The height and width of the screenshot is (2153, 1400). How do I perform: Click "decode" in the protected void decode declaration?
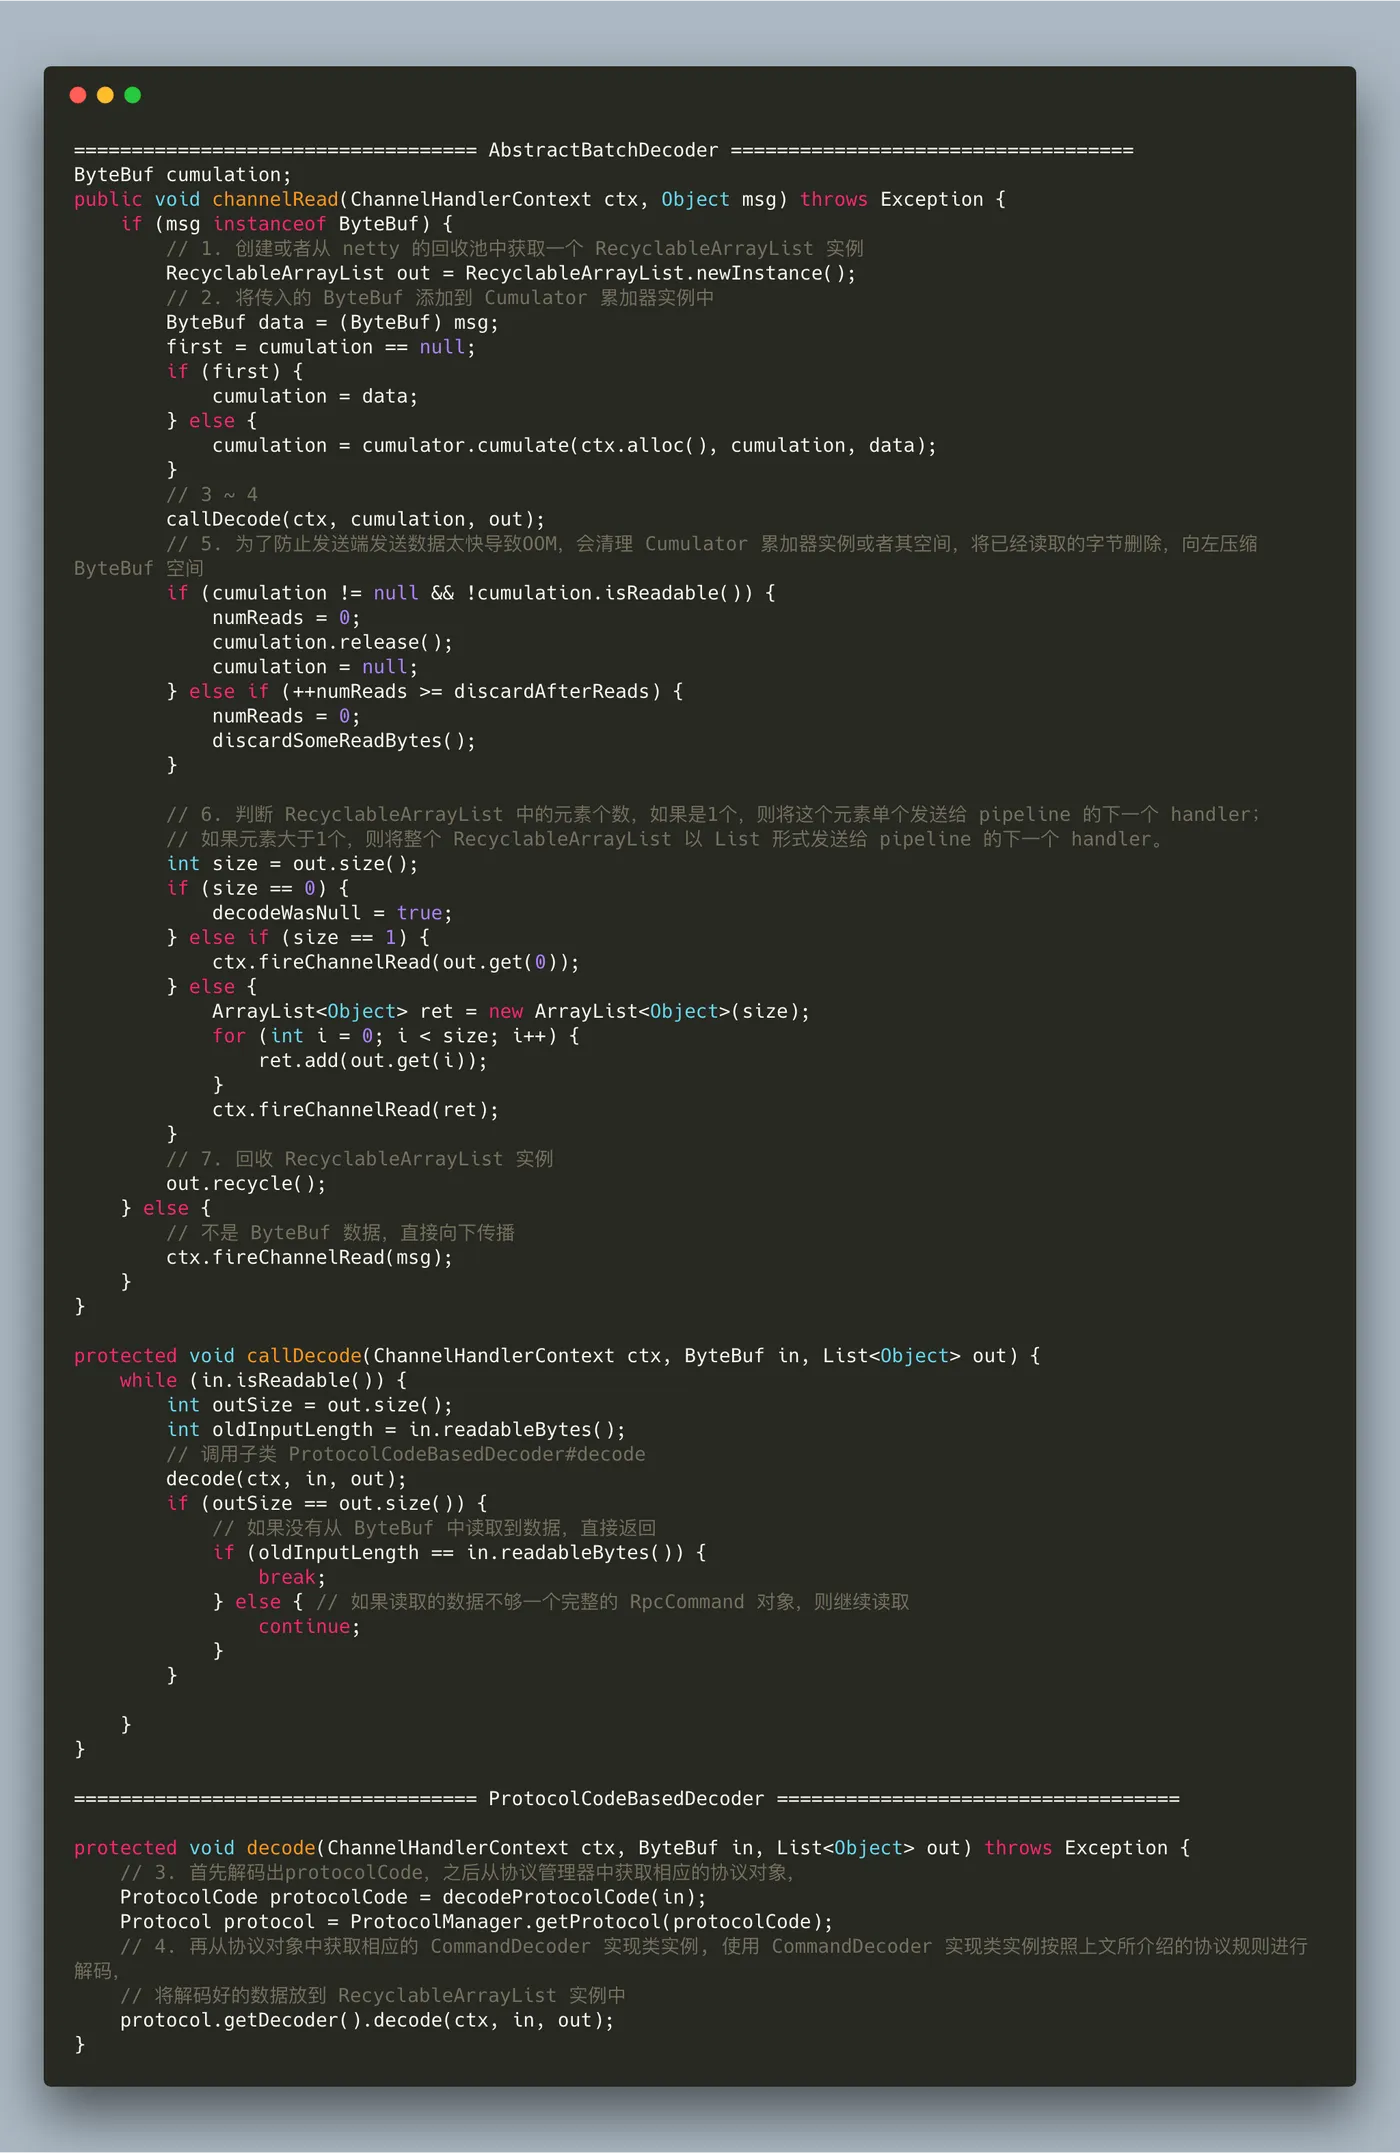tap(281, 1848)
